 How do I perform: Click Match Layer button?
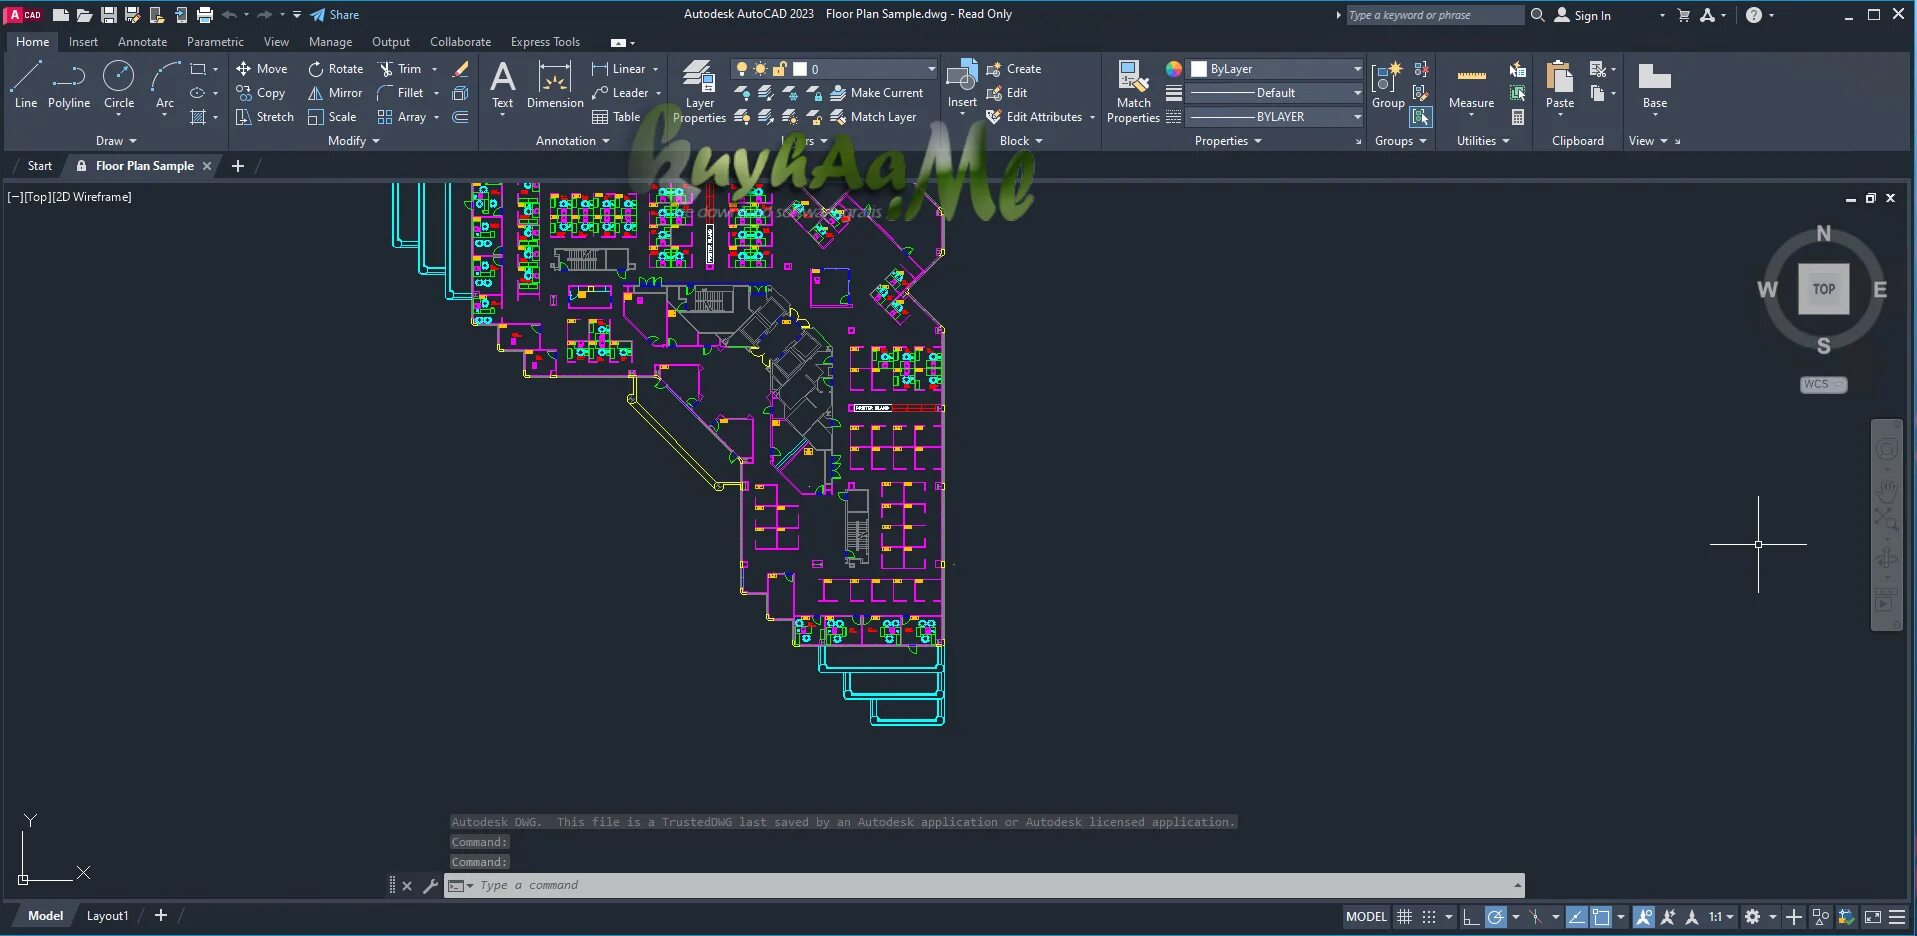[x=873, y=117]
